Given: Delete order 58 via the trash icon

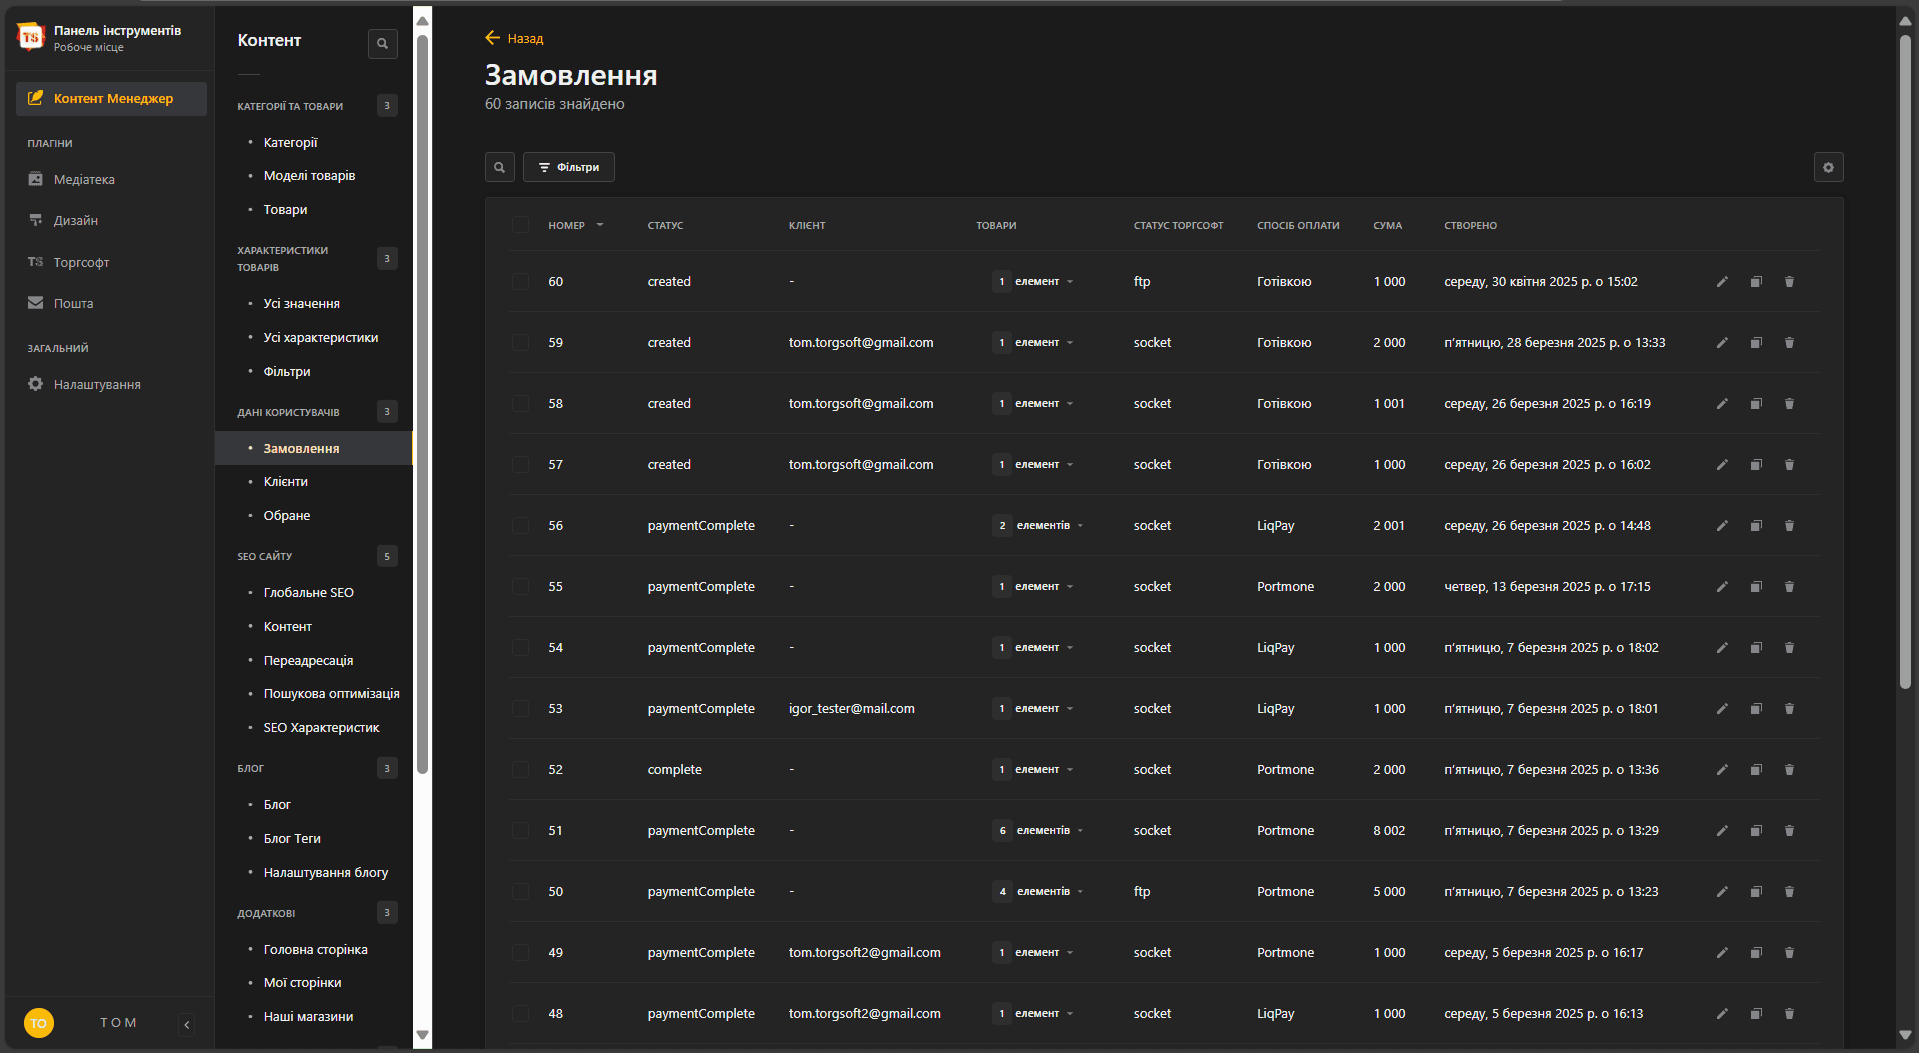Looking at the screenshot, I should [x=1789, y=404].
